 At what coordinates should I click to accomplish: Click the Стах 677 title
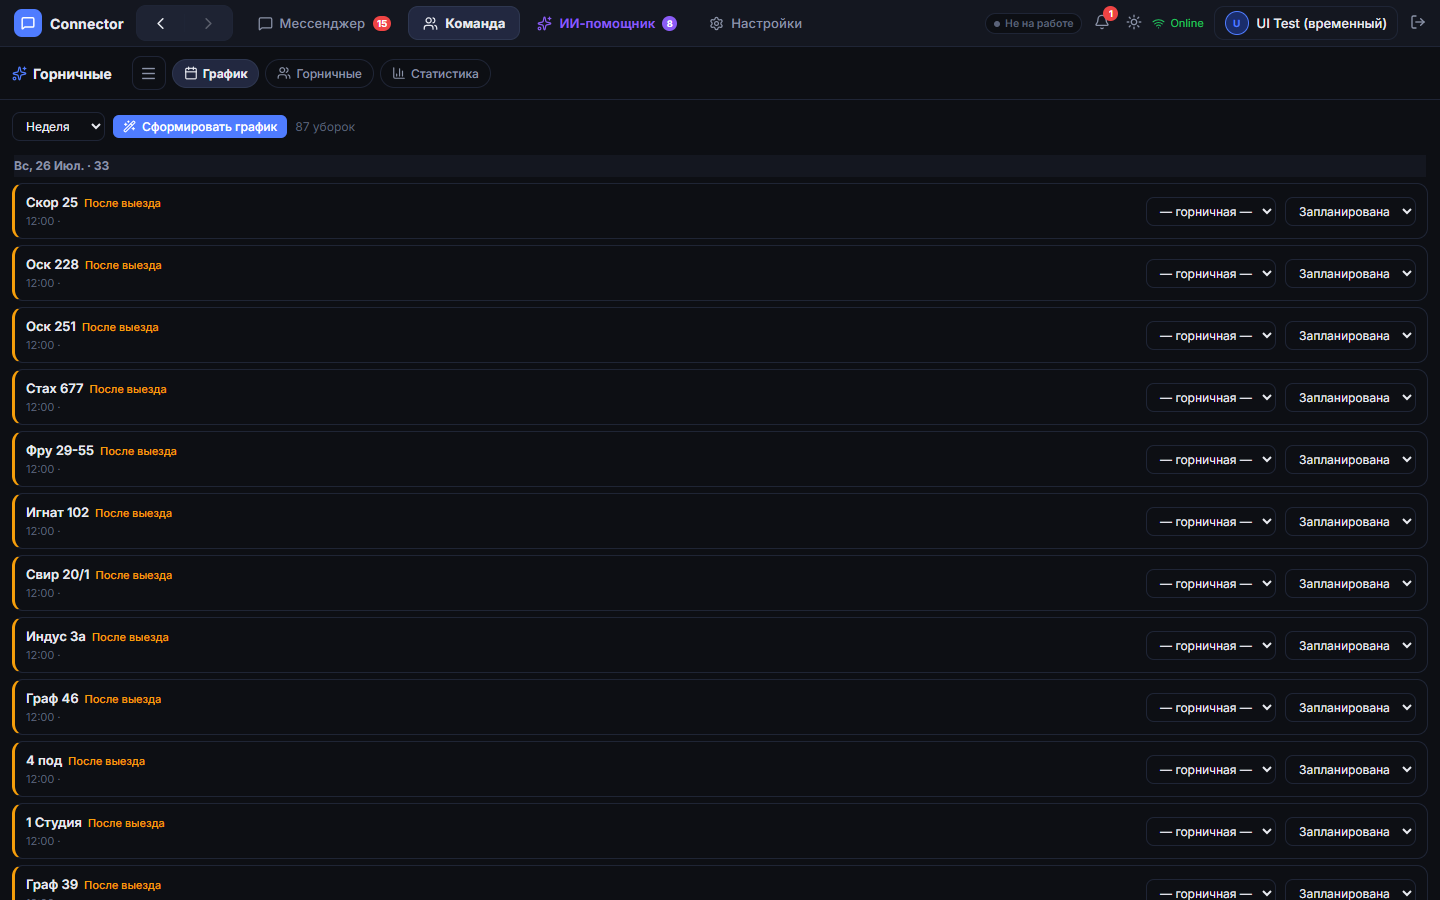(55, 388)
